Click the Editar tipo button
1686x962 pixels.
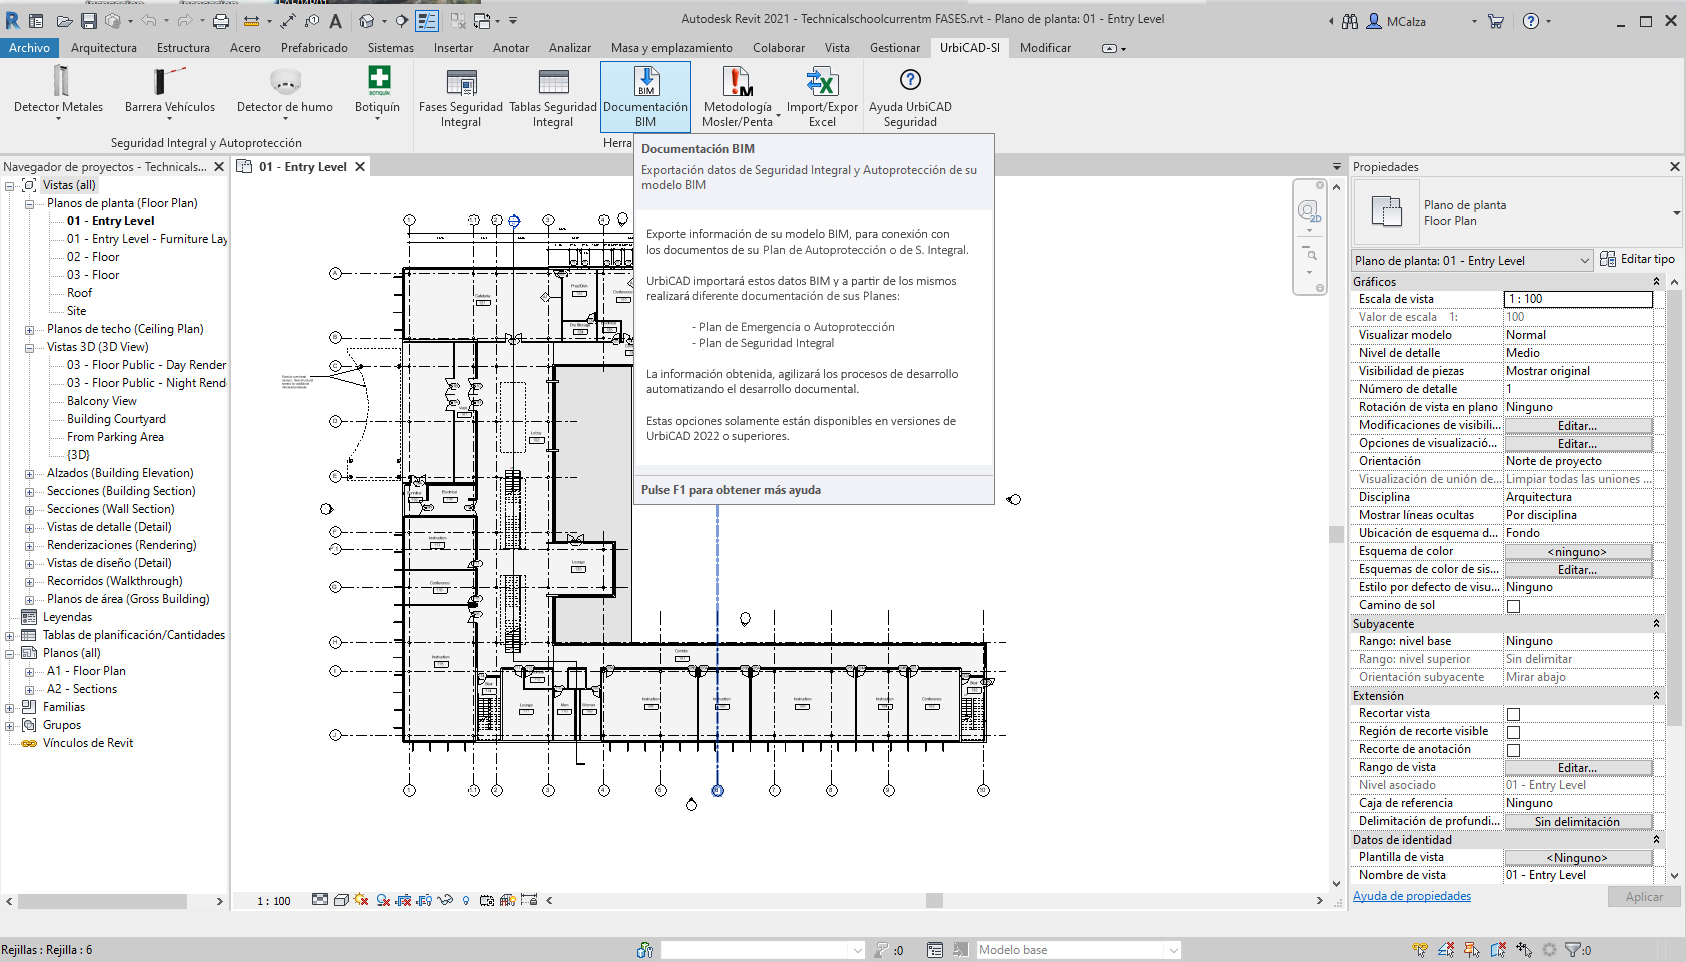click(x=1637, y=259)
